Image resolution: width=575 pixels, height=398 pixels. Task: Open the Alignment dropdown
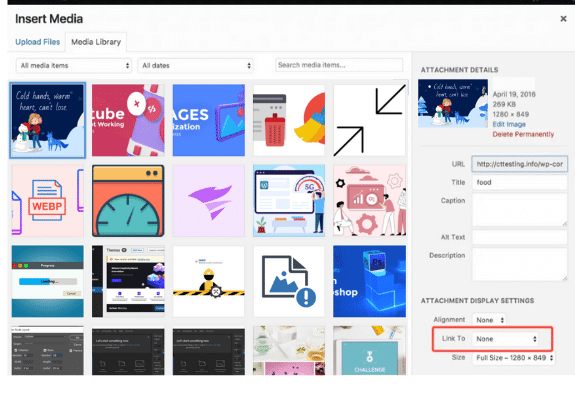pos(489,320)
